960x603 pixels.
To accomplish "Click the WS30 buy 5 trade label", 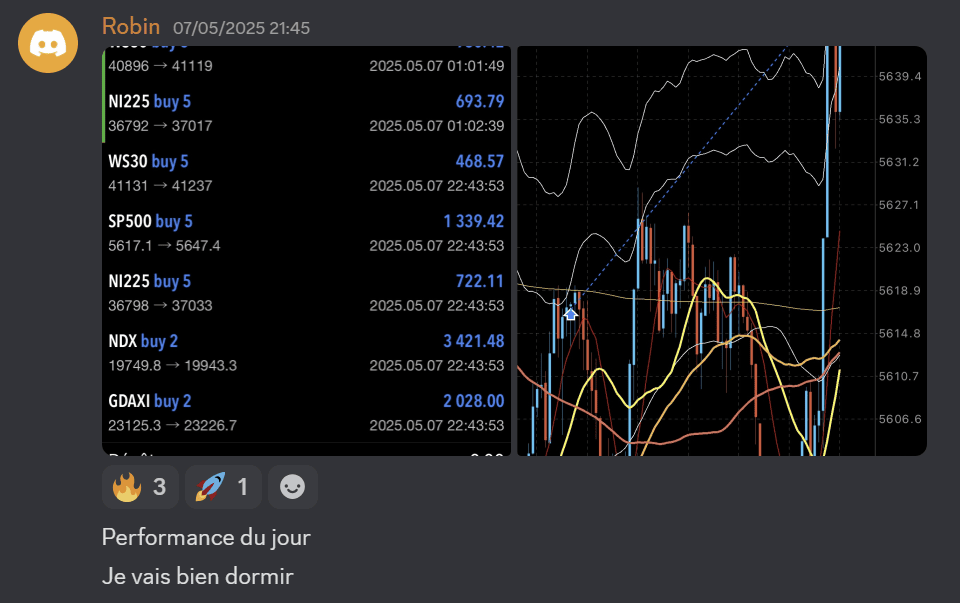I will tap(148, 161).
